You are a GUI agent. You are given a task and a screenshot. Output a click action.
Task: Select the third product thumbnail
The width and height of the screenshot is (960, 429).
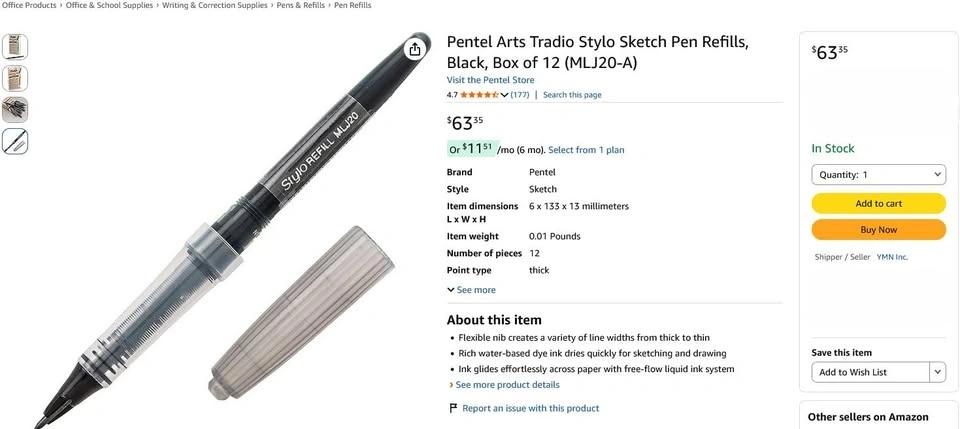click(x=15, y=110)
